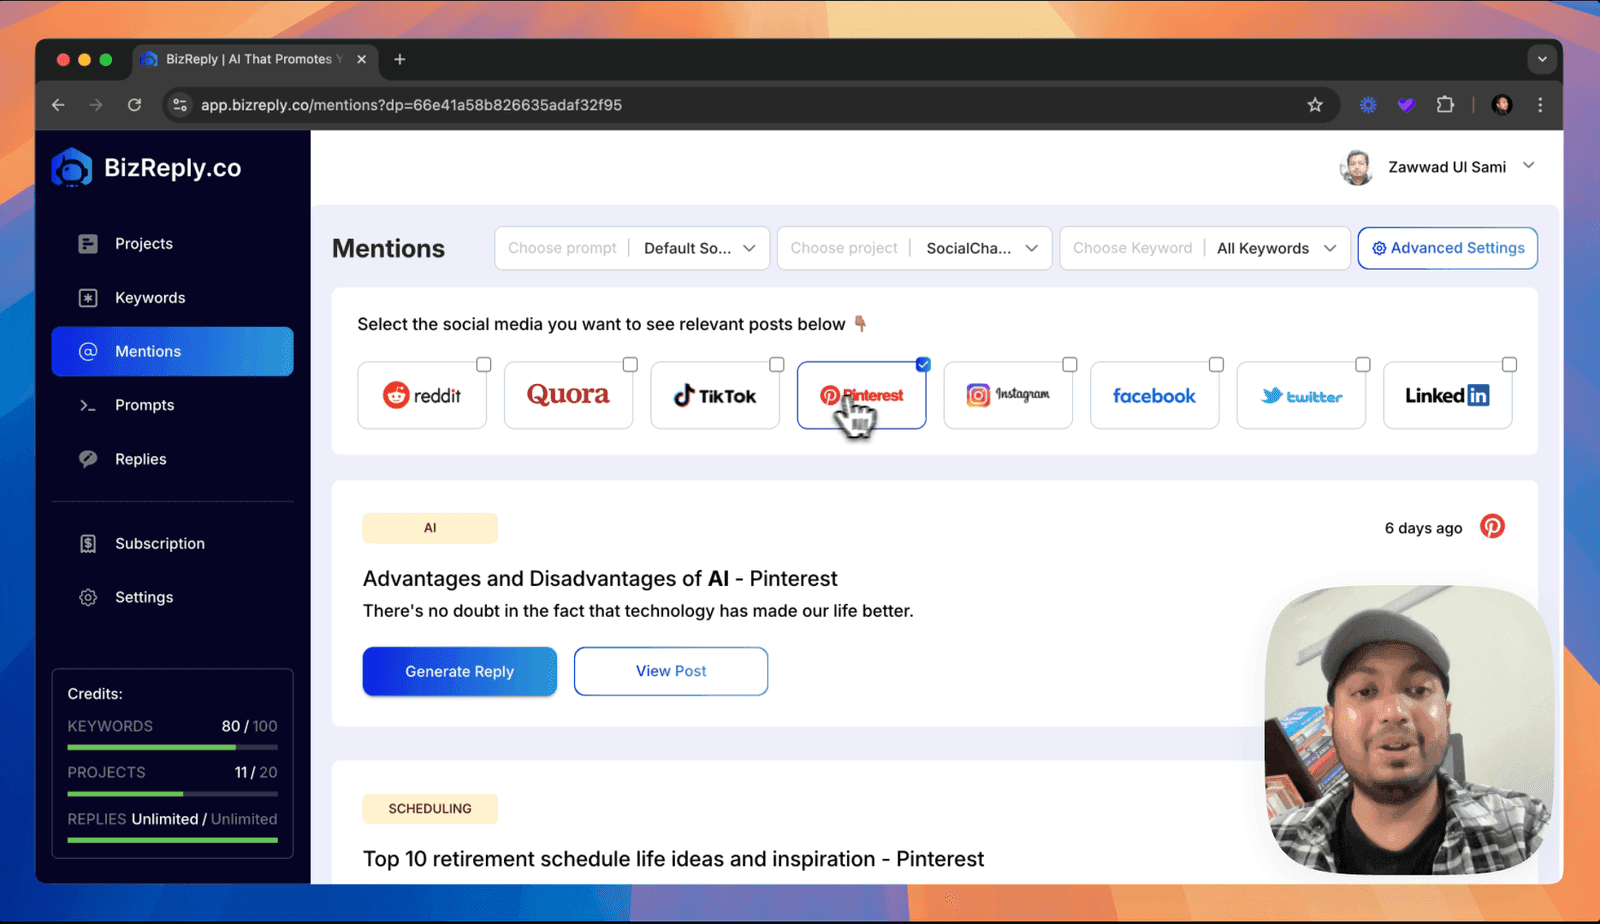Click the post title 'Advantages and Disadvantages of AI - Pinterest'
This screenshot has height=924, width=1600.
(x=600, y=579)
